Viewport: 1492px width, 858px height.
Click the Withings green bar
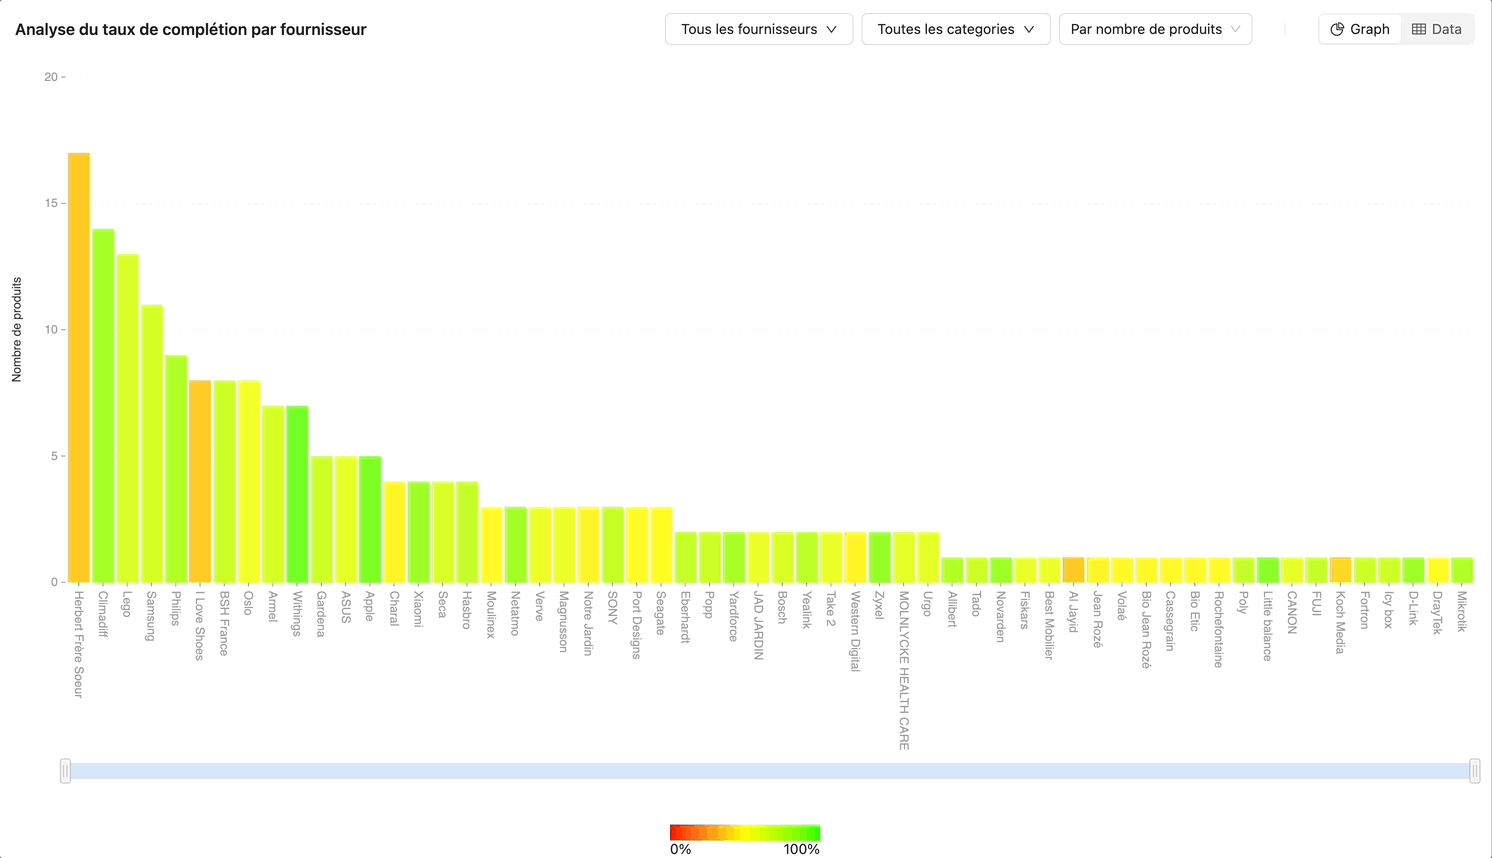click(297, 494)
